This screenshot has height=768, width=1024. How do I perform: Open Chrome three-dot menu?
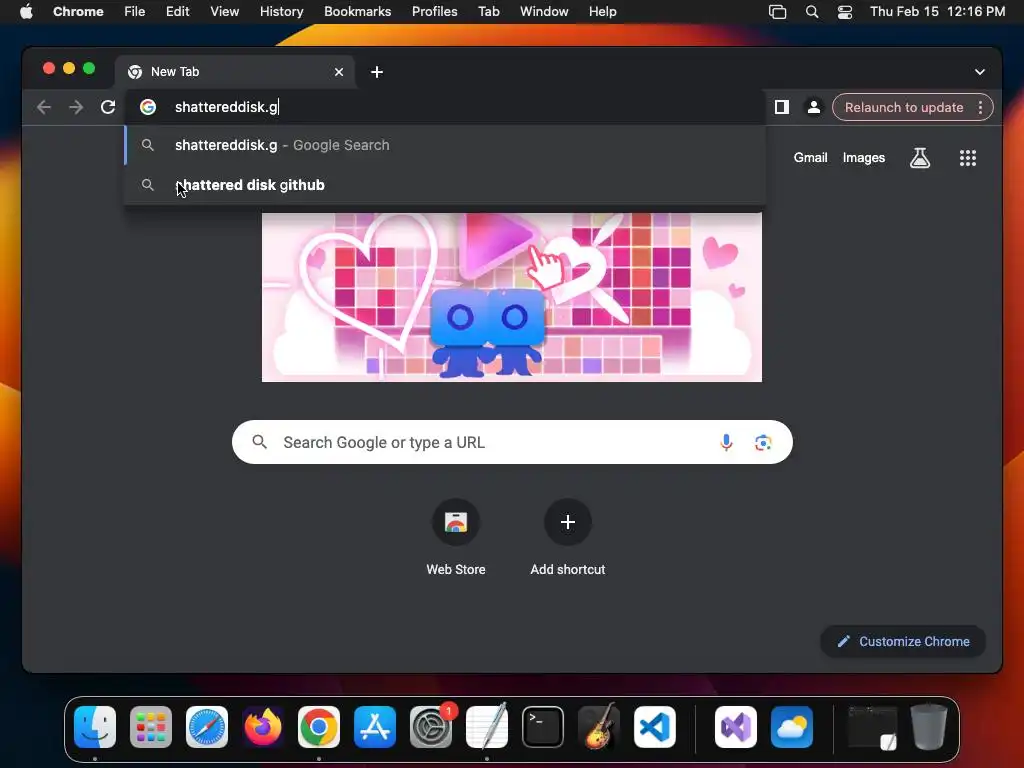tap(980, 107)
